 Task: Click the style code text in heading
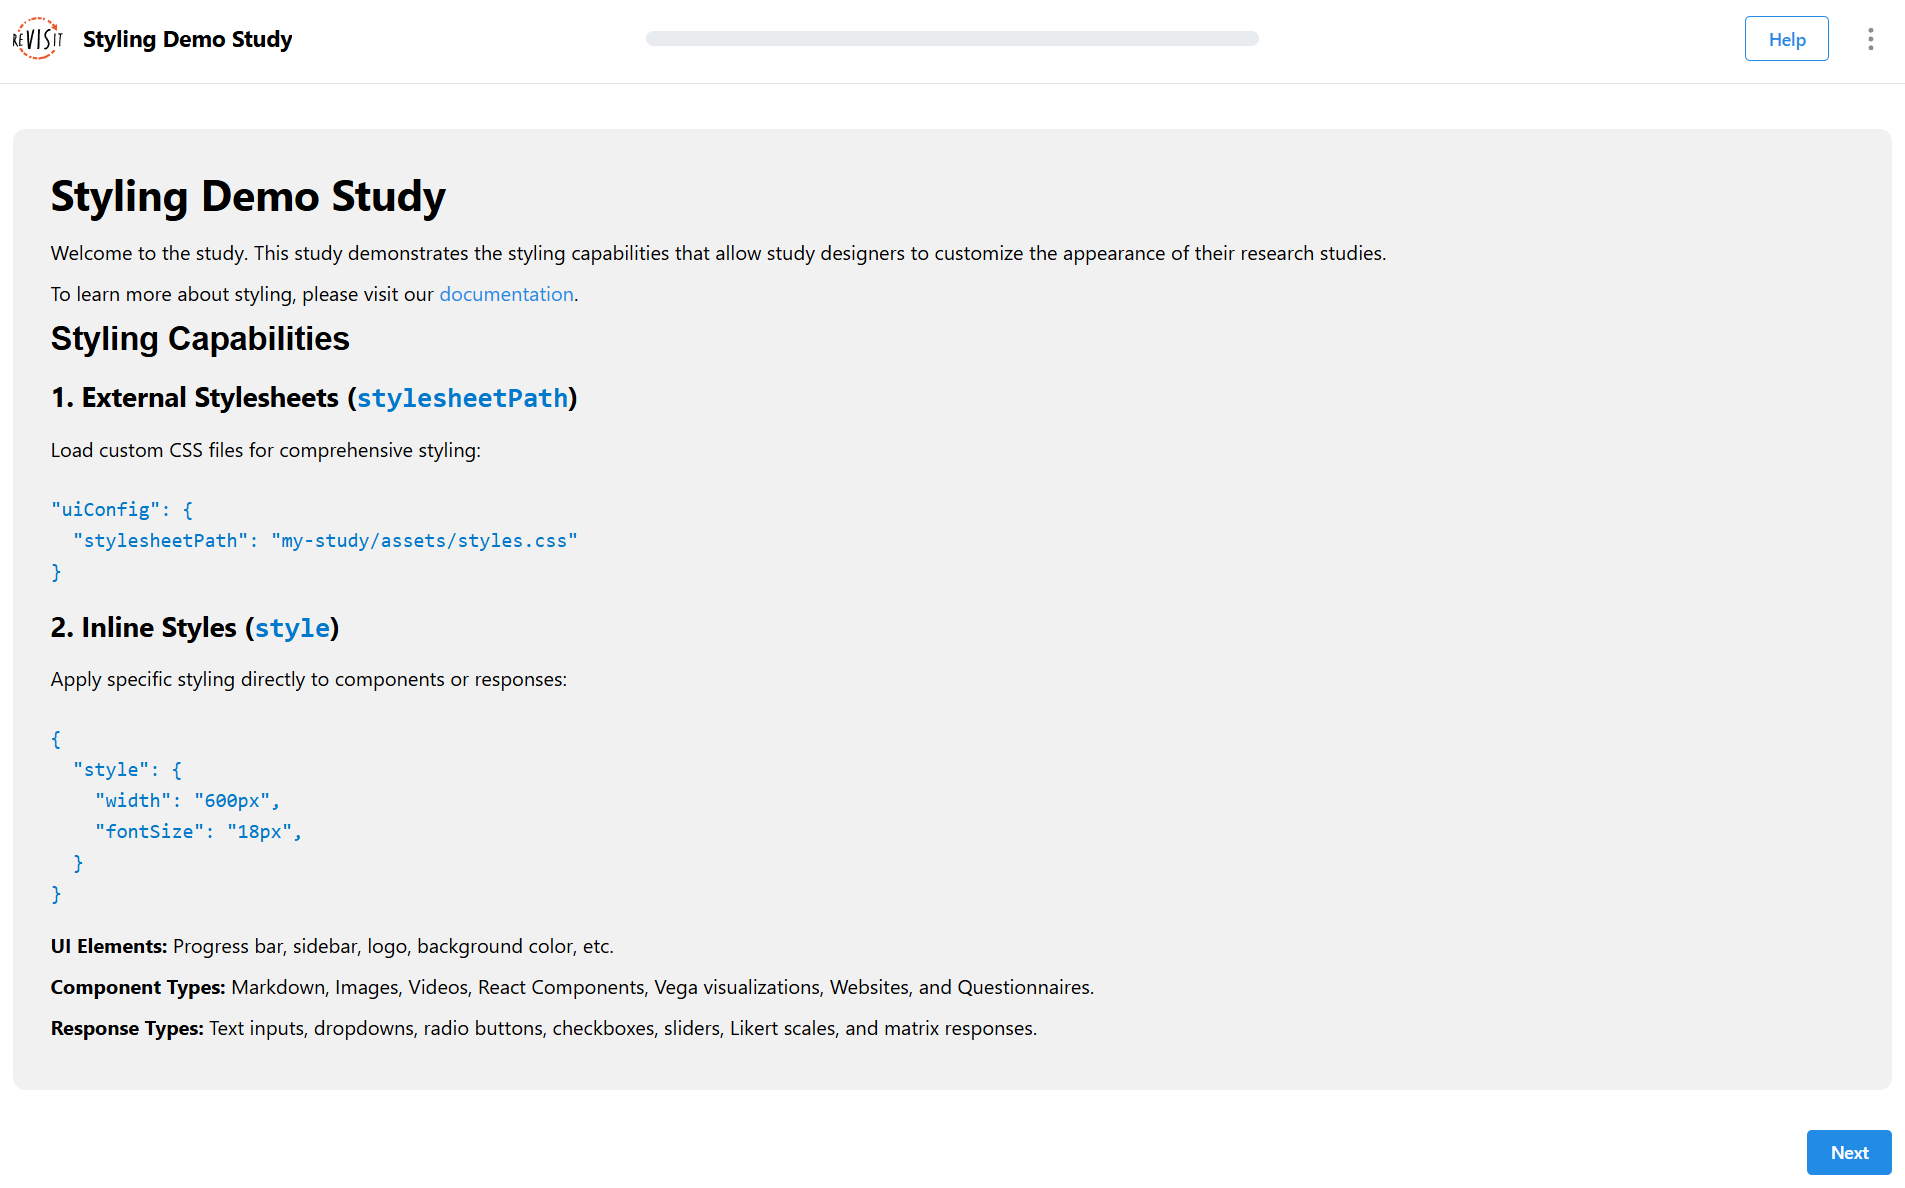(292, 628)
